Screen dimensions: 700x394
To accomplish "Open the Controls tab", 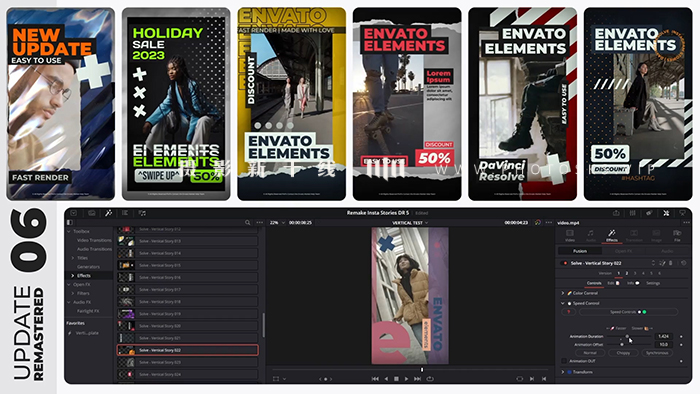I will [594, 283].
